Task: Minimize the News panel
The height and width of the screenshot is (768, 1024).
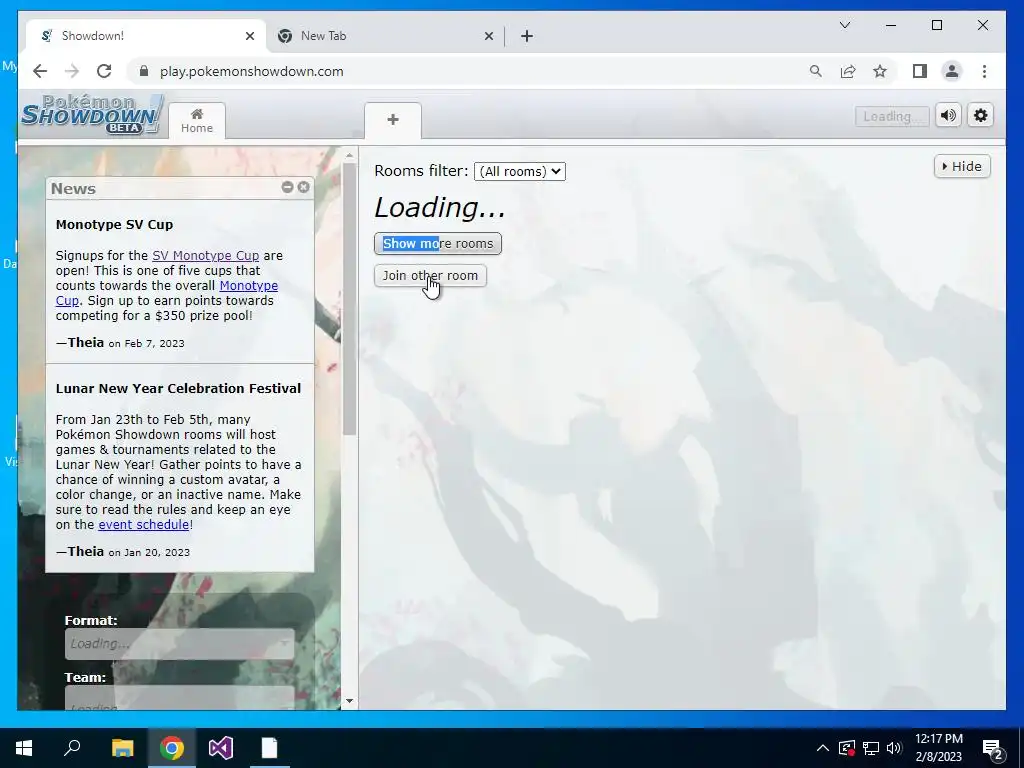Action: (x=287, y=187)
